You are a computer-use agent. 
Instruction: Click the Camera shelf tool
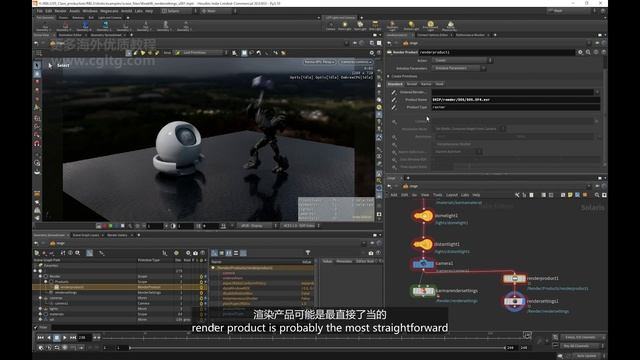pyautogui.click(x=331, y=26)
